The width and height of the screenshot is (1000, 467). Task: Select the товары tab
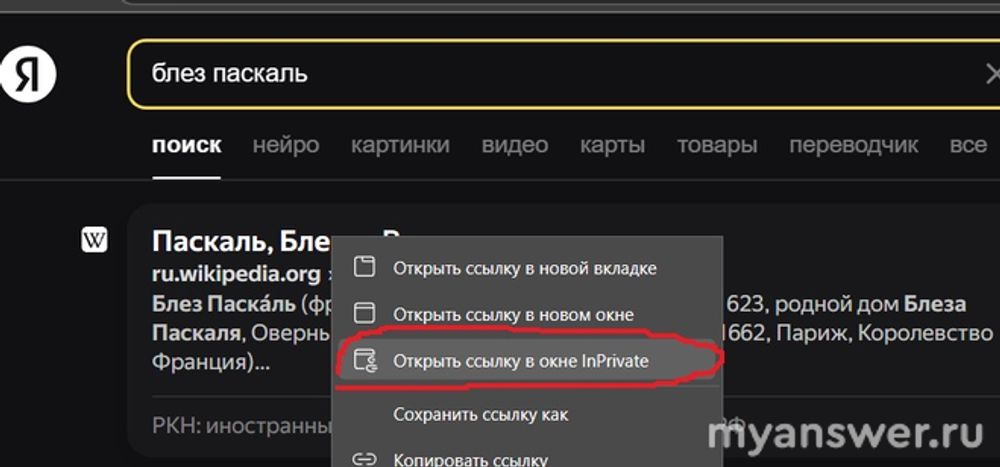click(x=716, y=145)
